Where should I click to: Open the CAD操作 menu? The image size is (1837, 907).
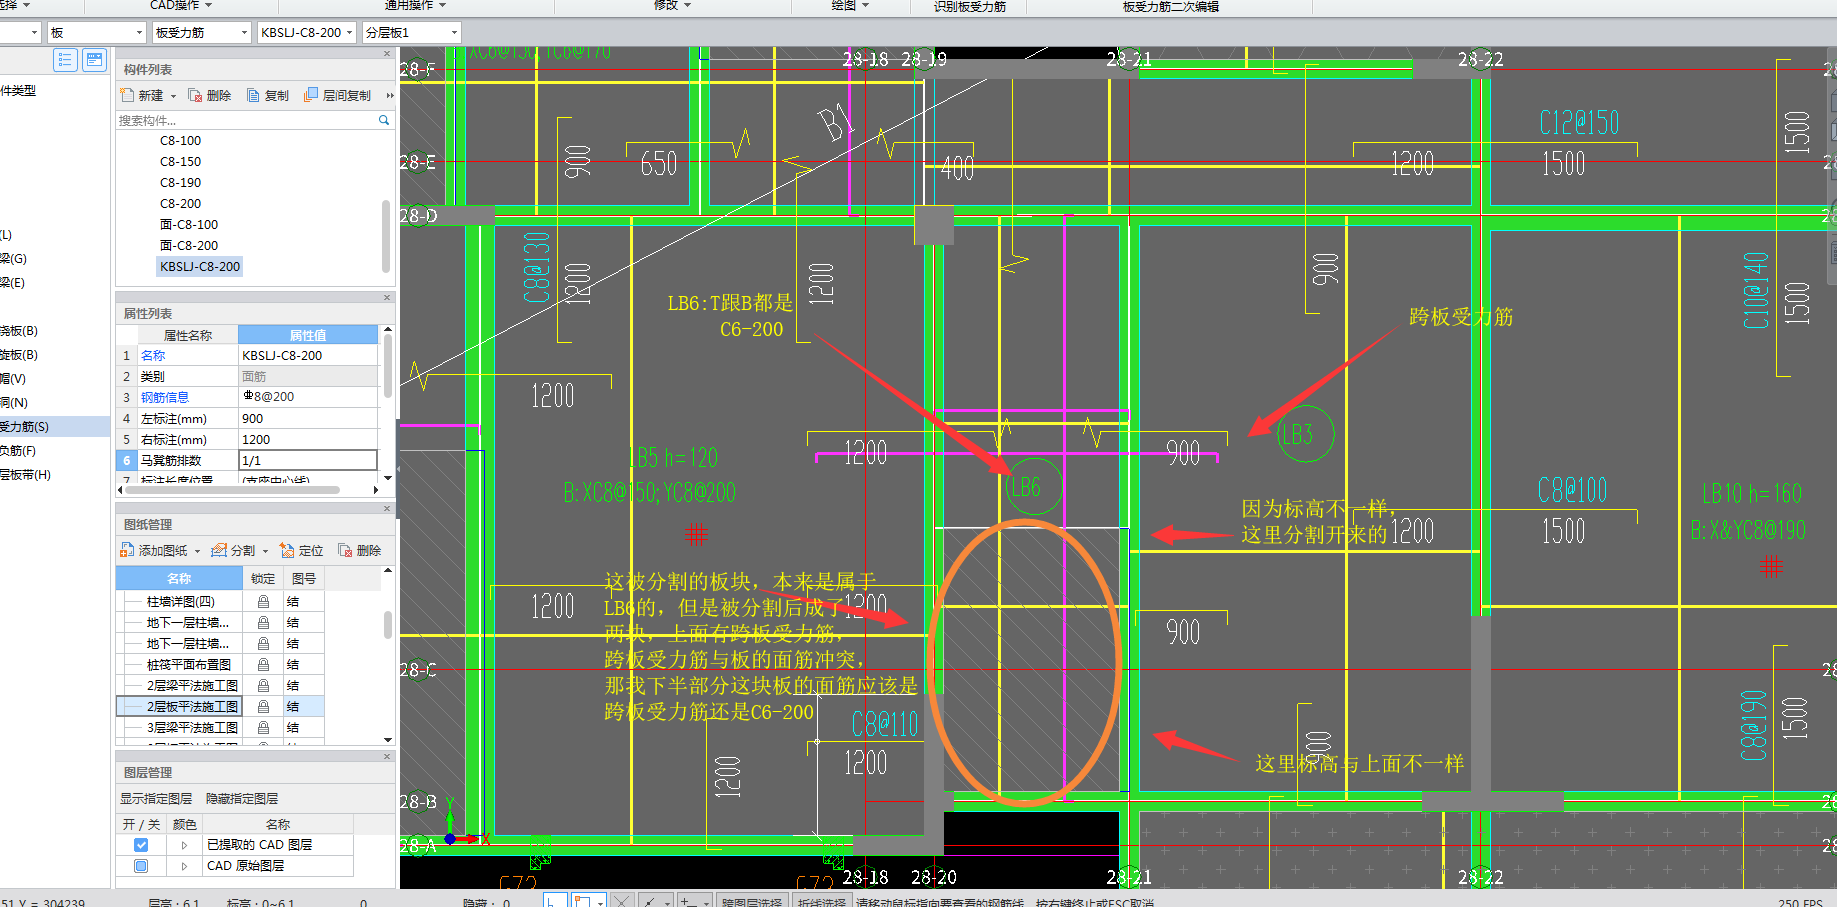(x=181, y=6)
